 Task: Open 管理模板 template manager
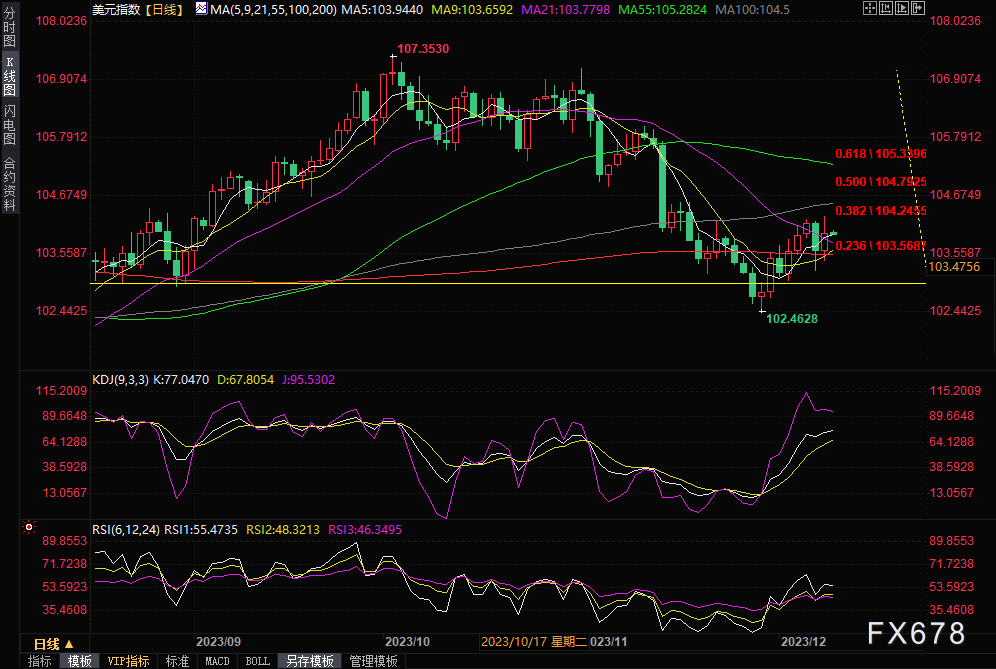[x=373, y=661]
